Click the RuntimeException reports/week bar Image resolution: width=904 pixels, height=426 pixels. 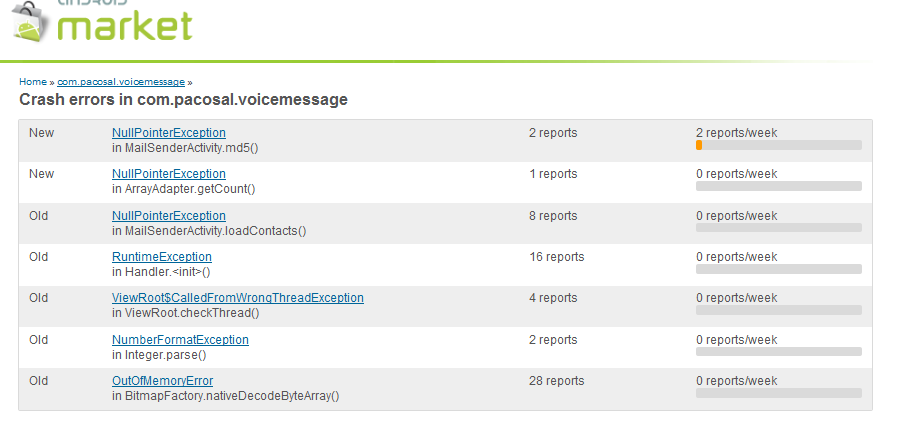pyautogui.click(x=778, y=269)
